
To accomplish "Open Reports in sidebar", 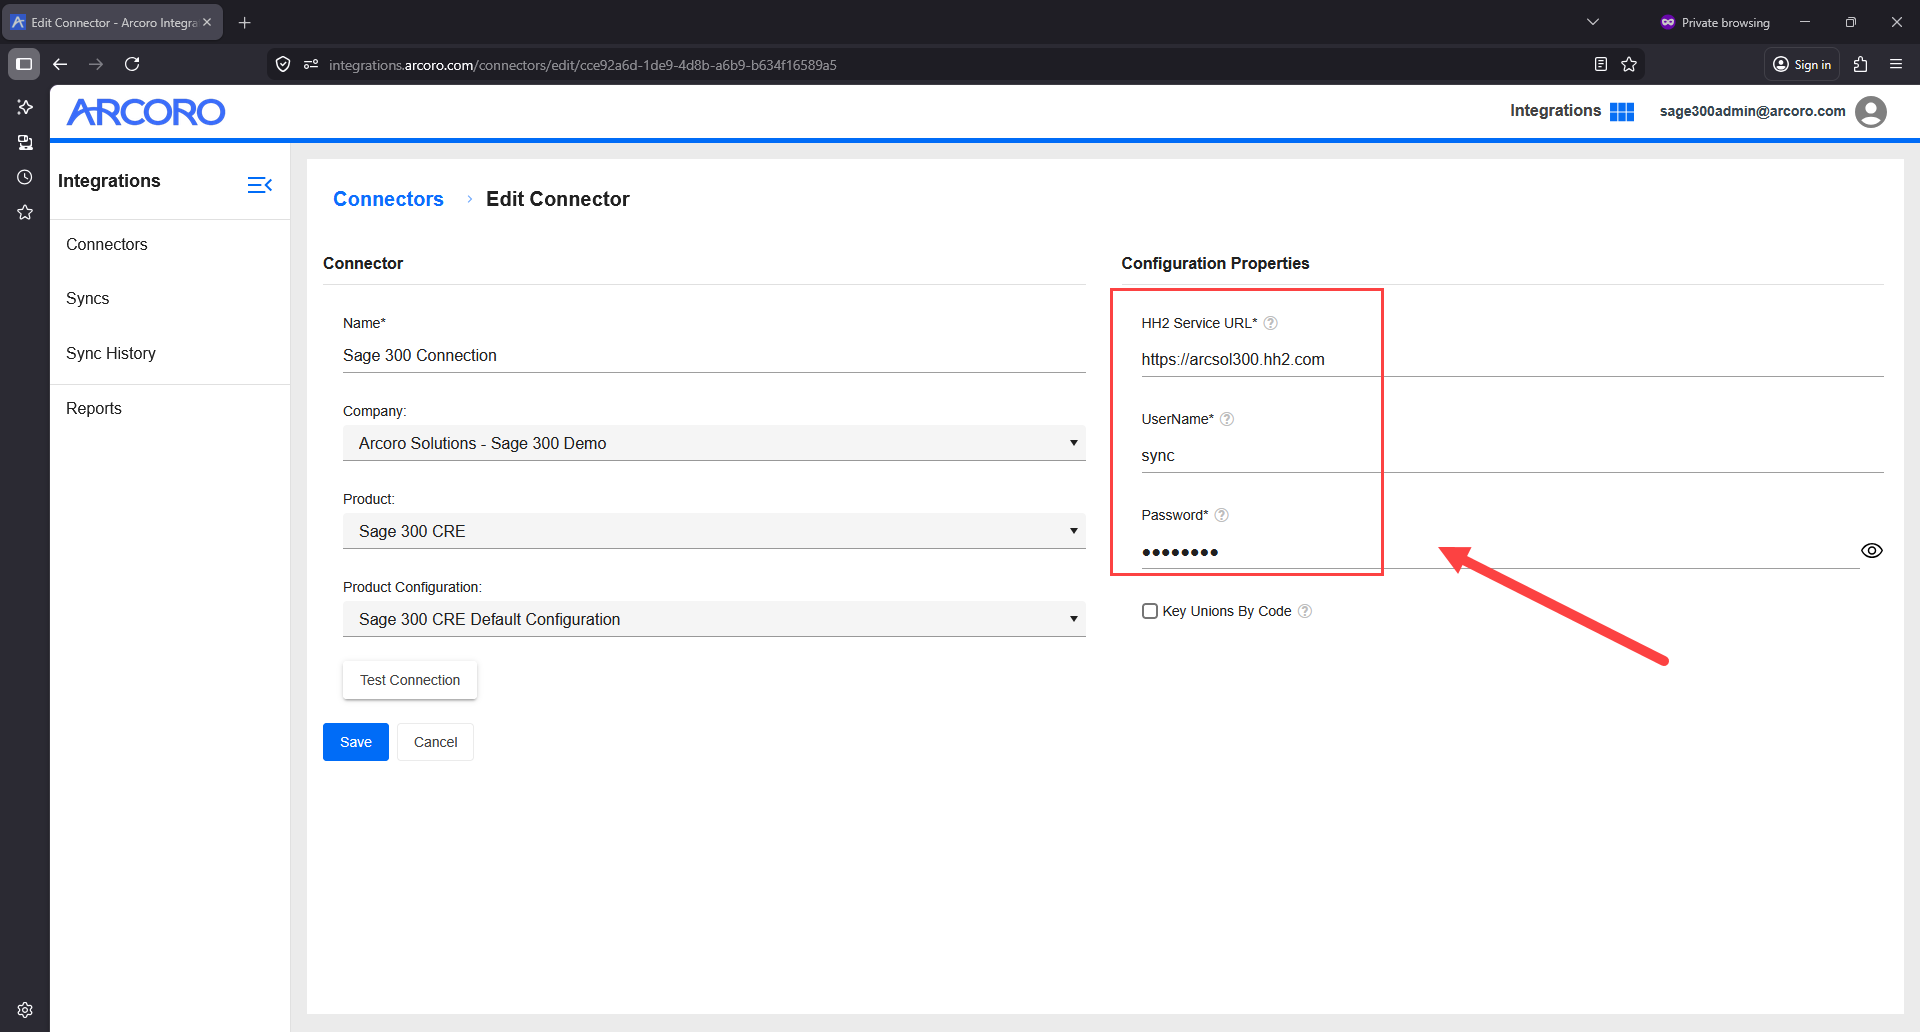I will (94, 409).
